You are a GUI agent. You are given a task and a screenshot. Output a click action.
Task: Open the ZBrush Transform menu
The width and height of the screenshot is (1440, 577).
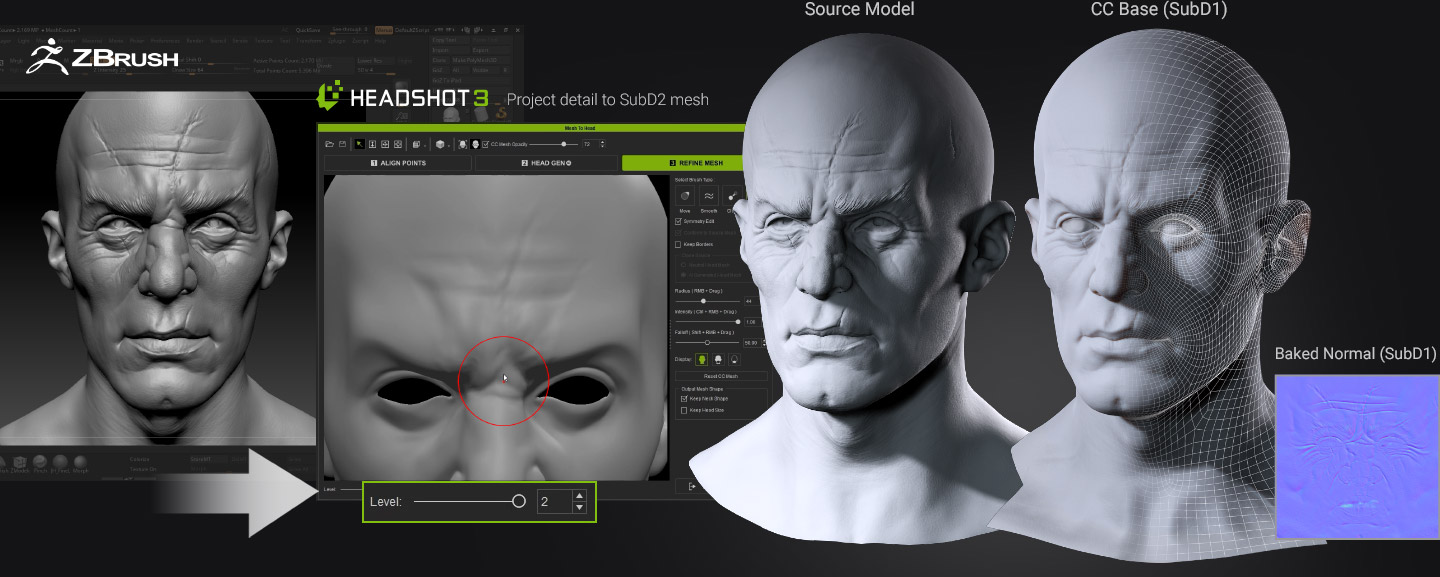point(309,41)
